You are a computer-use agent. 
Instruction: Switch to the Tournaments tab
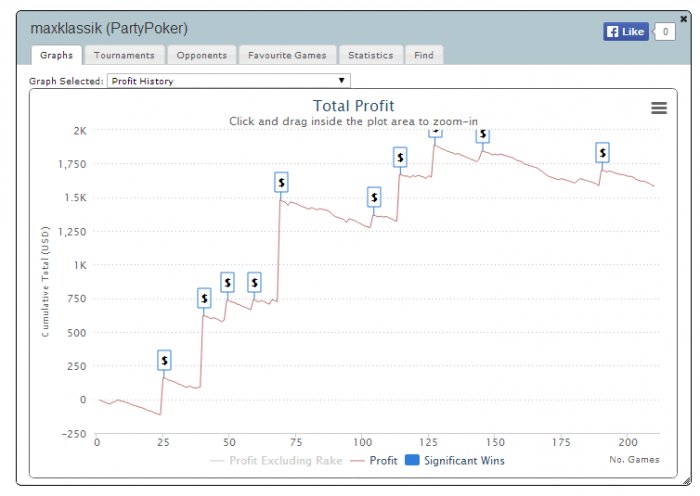[x=124, y=55]
